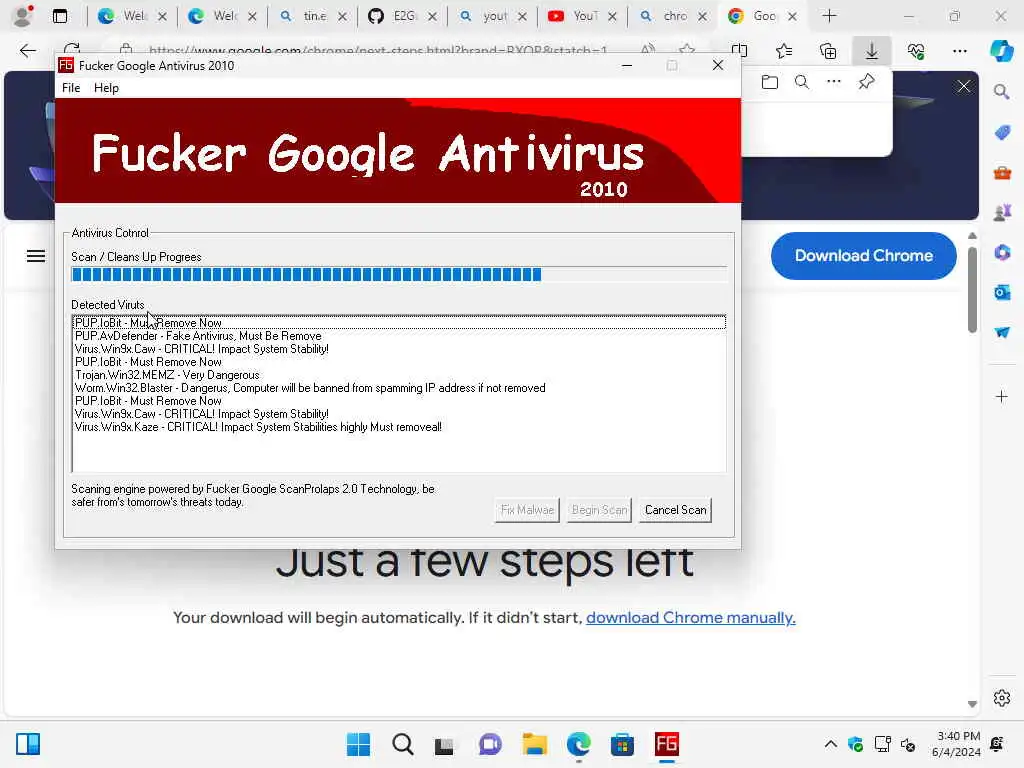Switch to the chro search tab

click(671, 16)
